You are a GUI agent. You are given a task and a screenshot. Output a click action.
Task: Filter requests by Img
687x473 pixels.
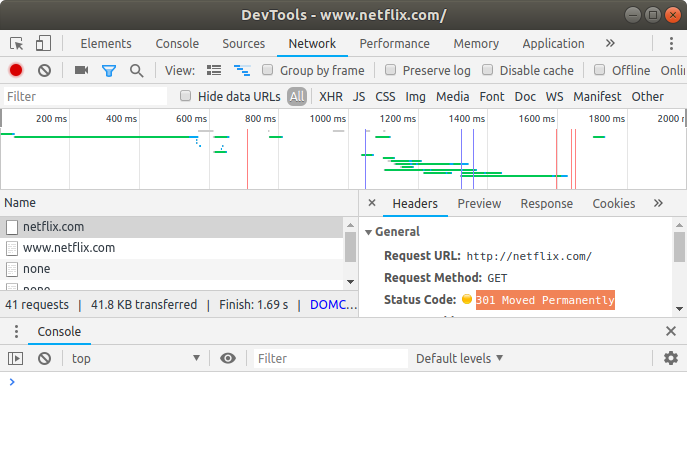[415, 96]
